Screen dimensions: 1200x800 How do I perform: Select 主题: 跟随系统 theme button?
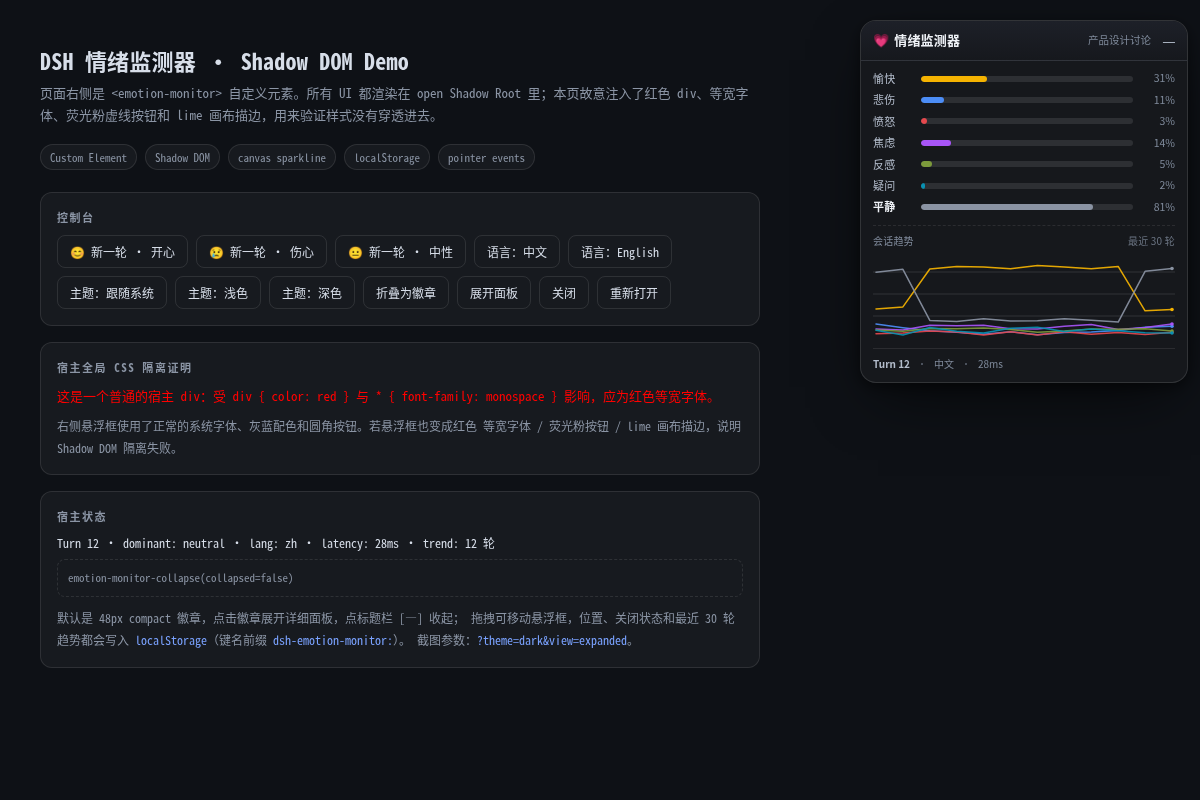pos(112,293)
